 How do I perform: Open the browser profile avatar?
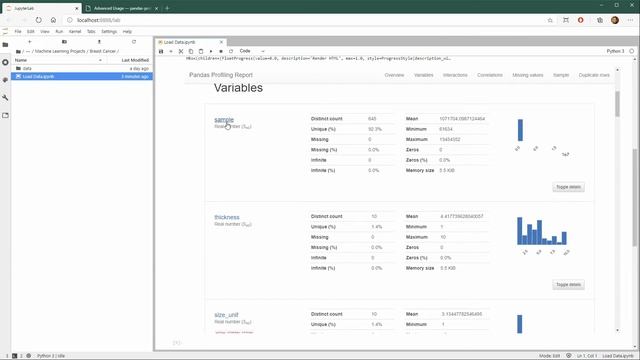point(615,20)
